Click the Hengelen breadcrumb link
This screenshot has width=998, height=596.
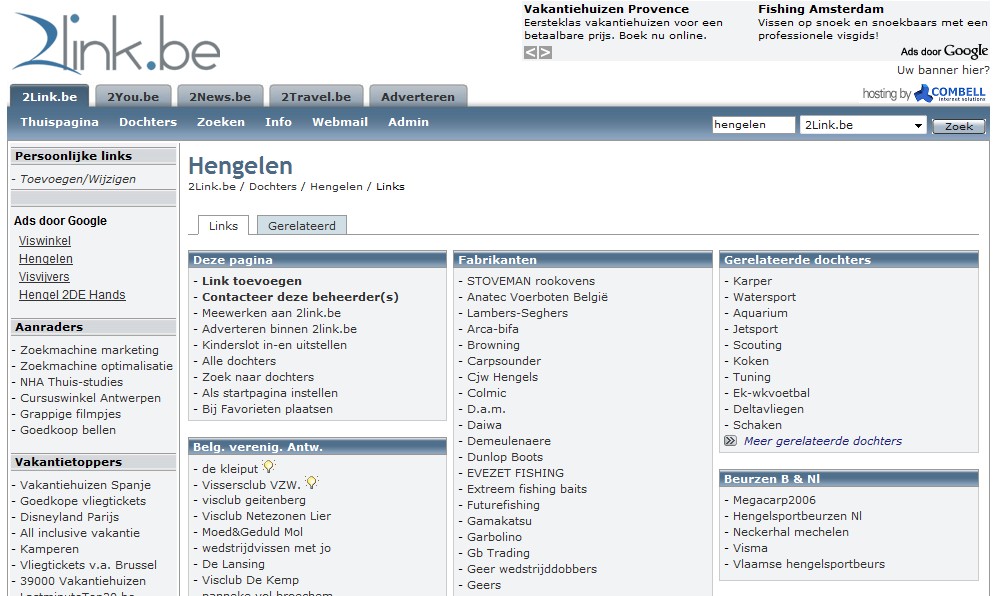(336, 187)
